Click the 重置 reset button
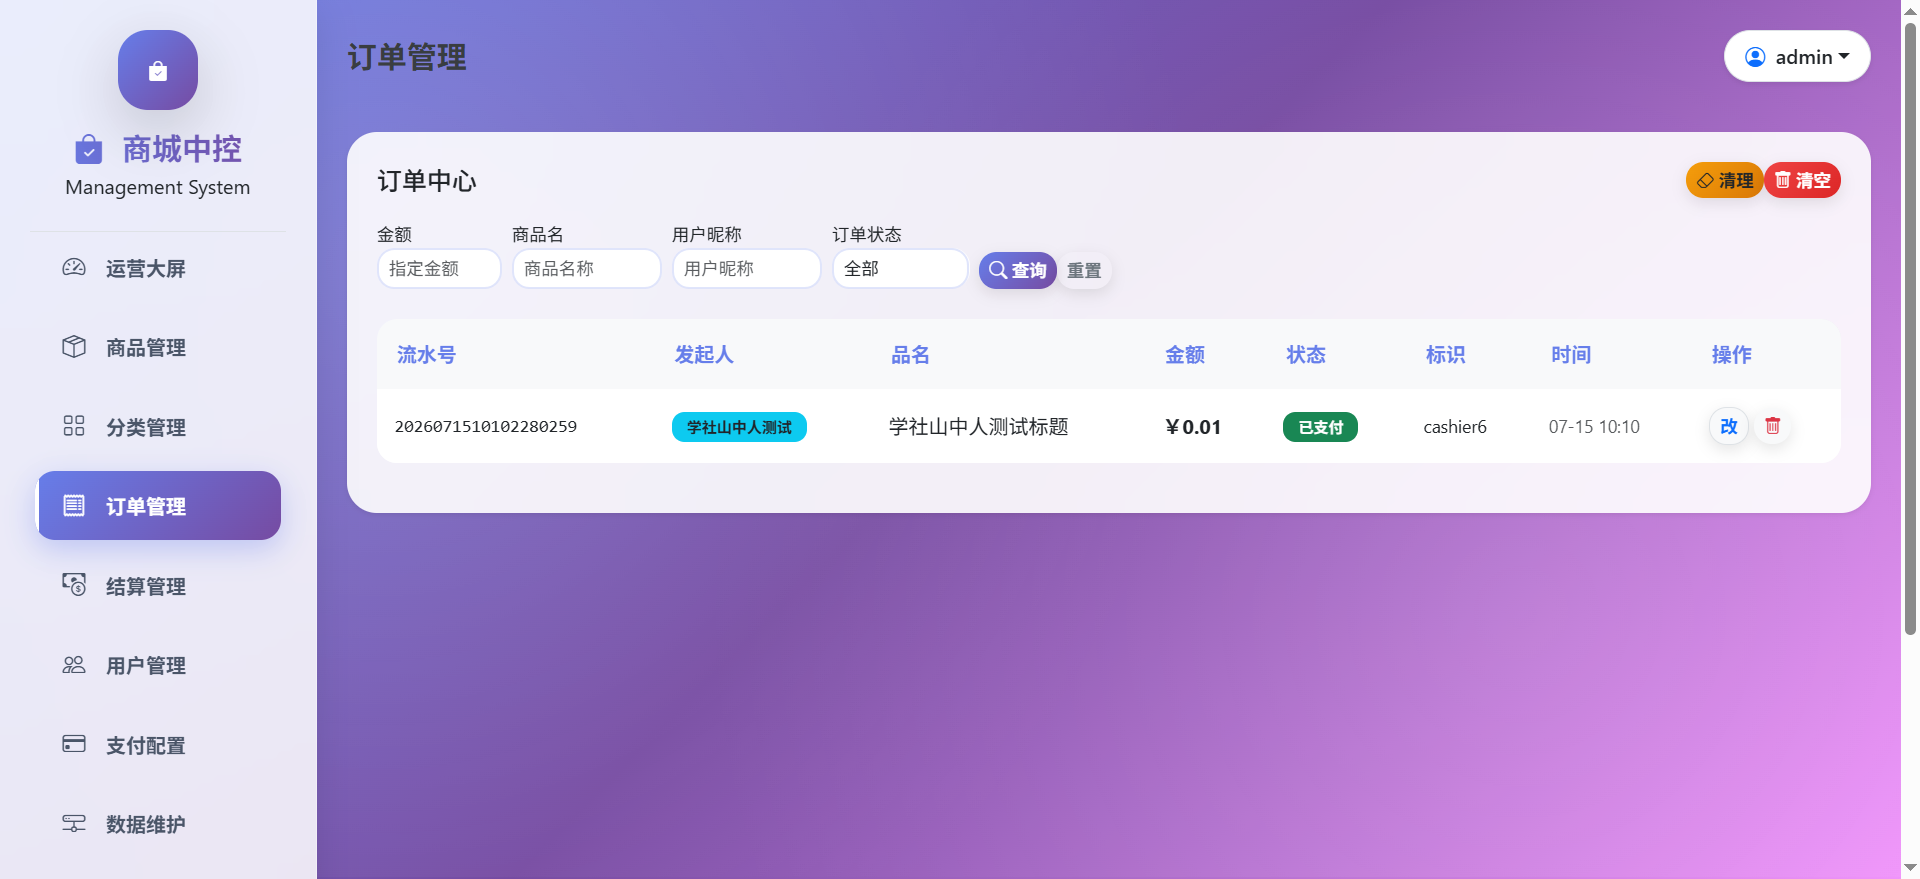1920x879 pixels. point(1084,270)
